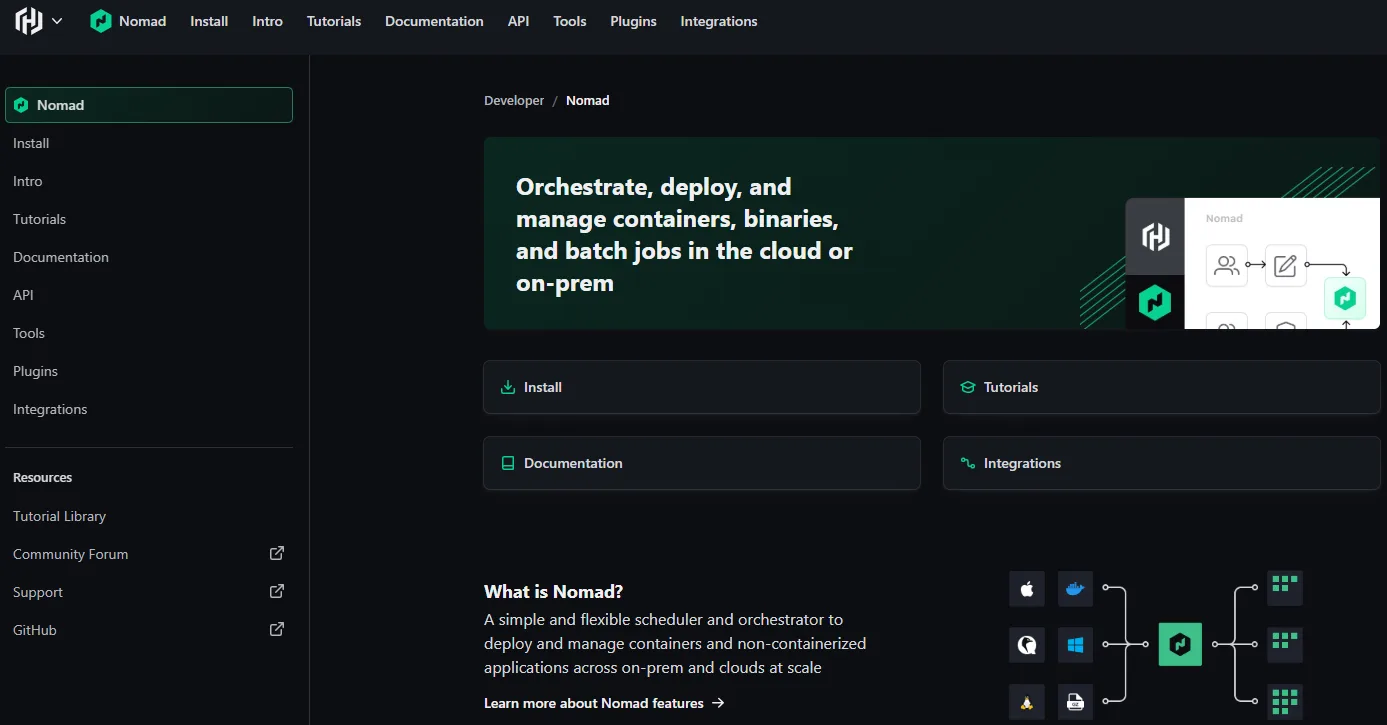
Task: Click black Nomad logo tile in hero image
Action: click(x=1155, y=302)
